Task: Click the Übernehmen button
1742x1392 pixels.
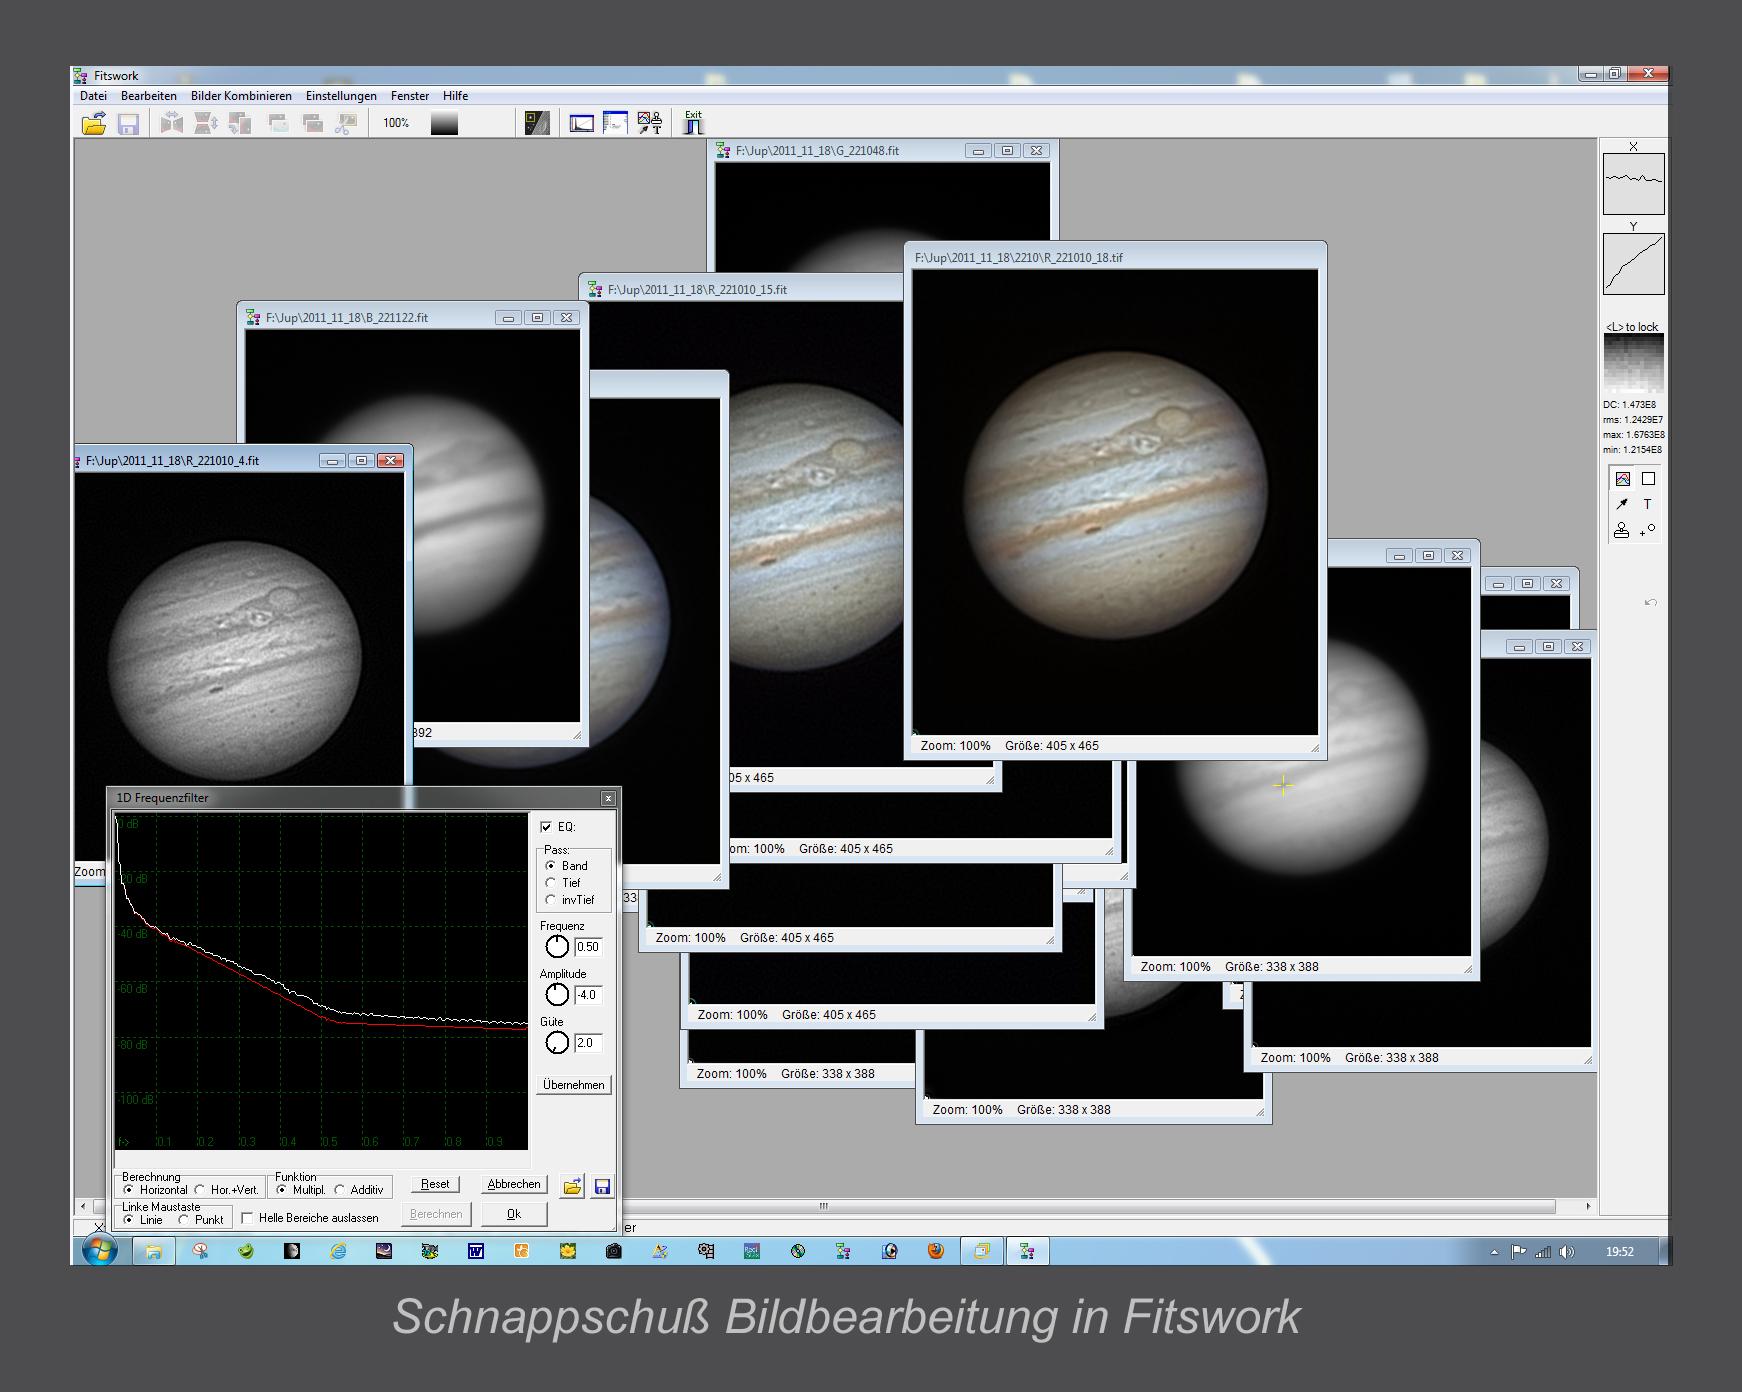Action: [x=573, y=1085]
